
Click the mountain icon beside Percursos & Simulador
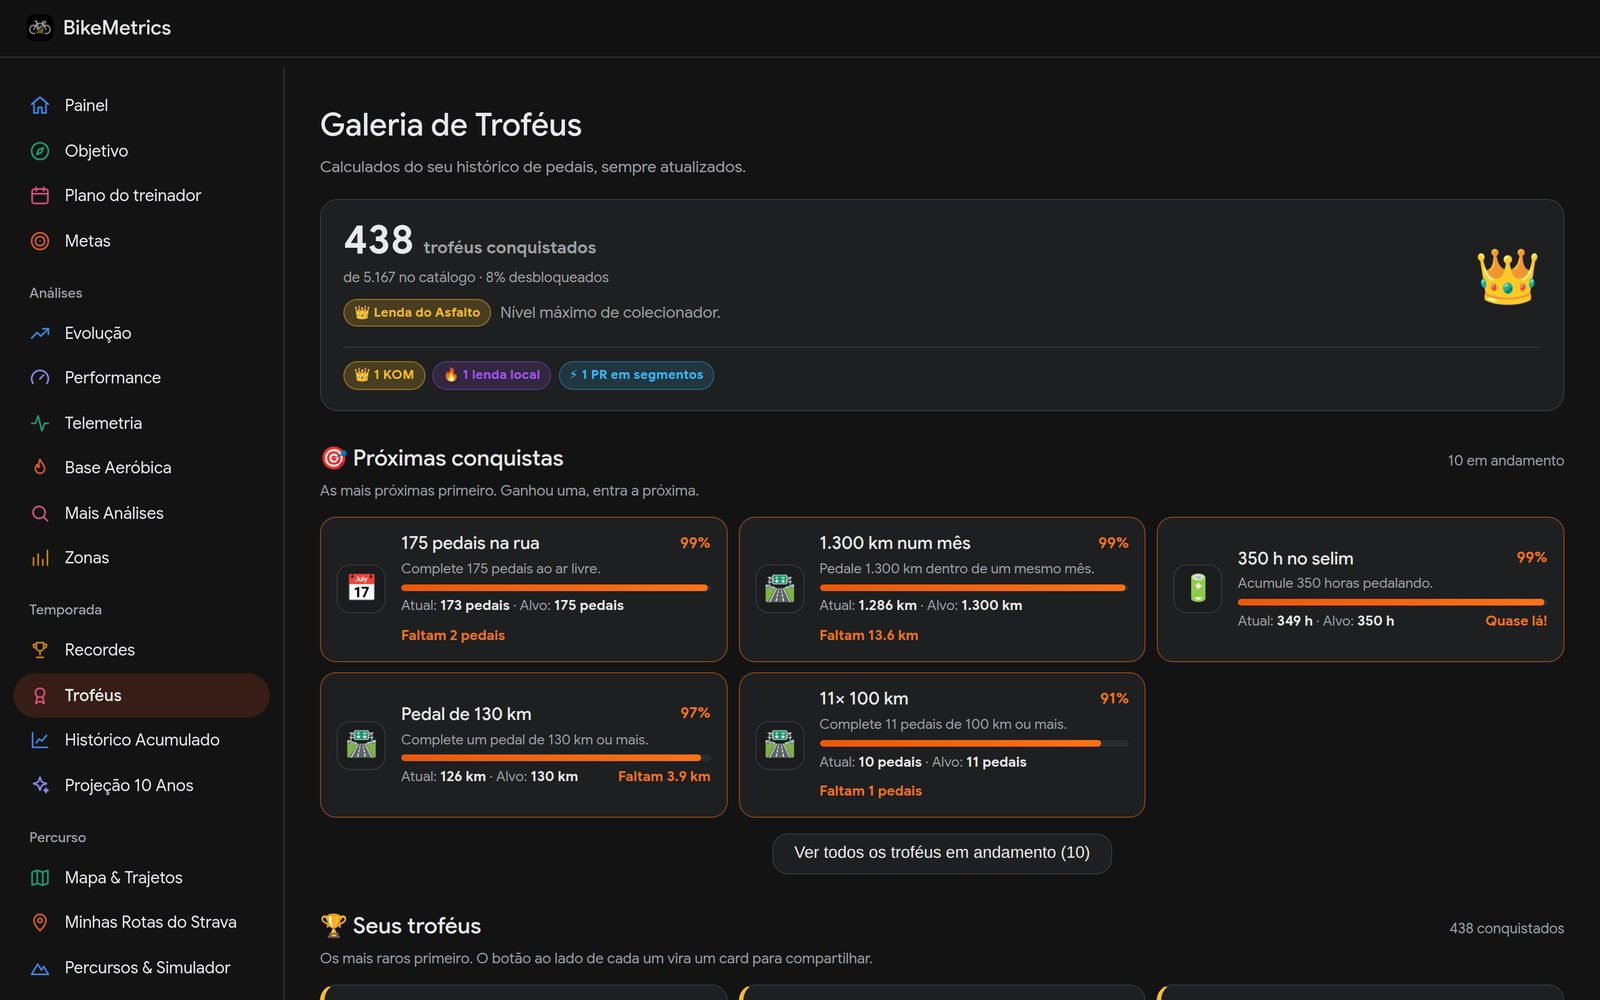click(x=40, y=968)
